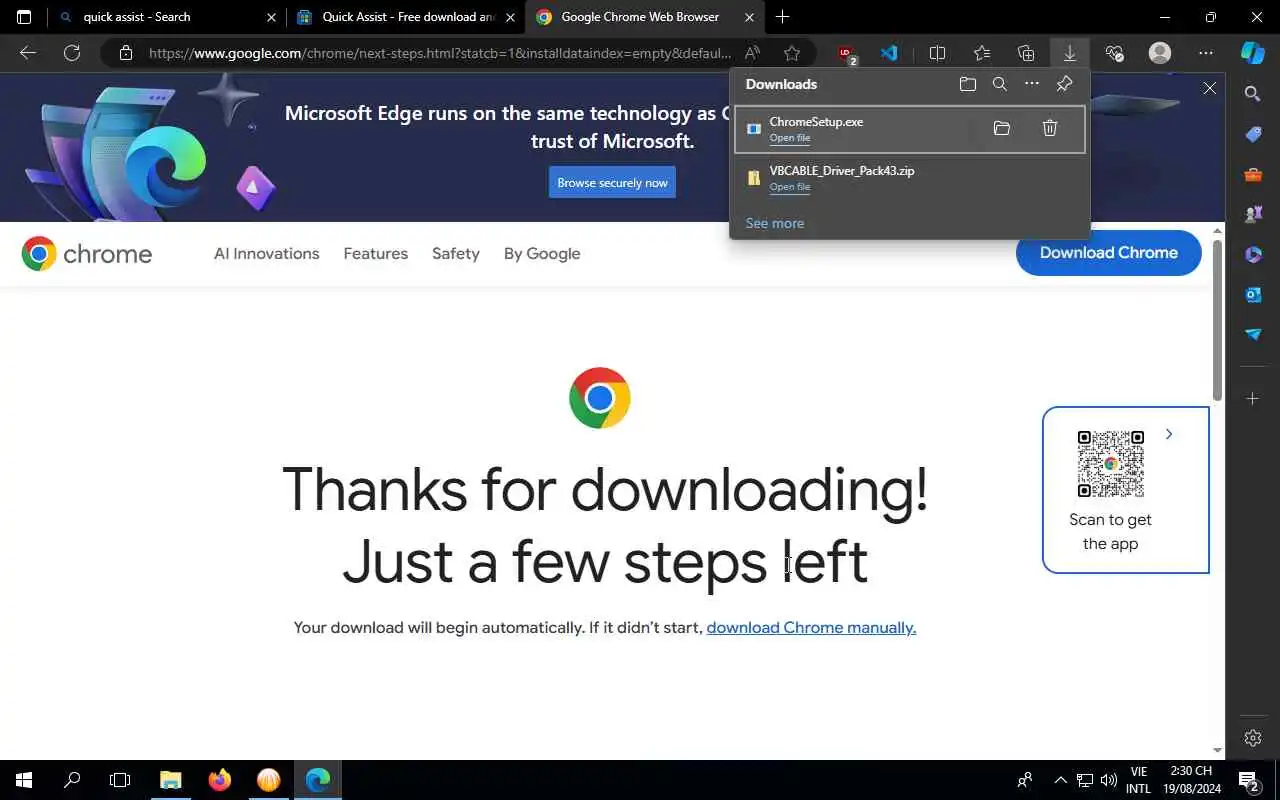Open the Favorites list icon
The image size is (1280, 800).
point(982,53)
